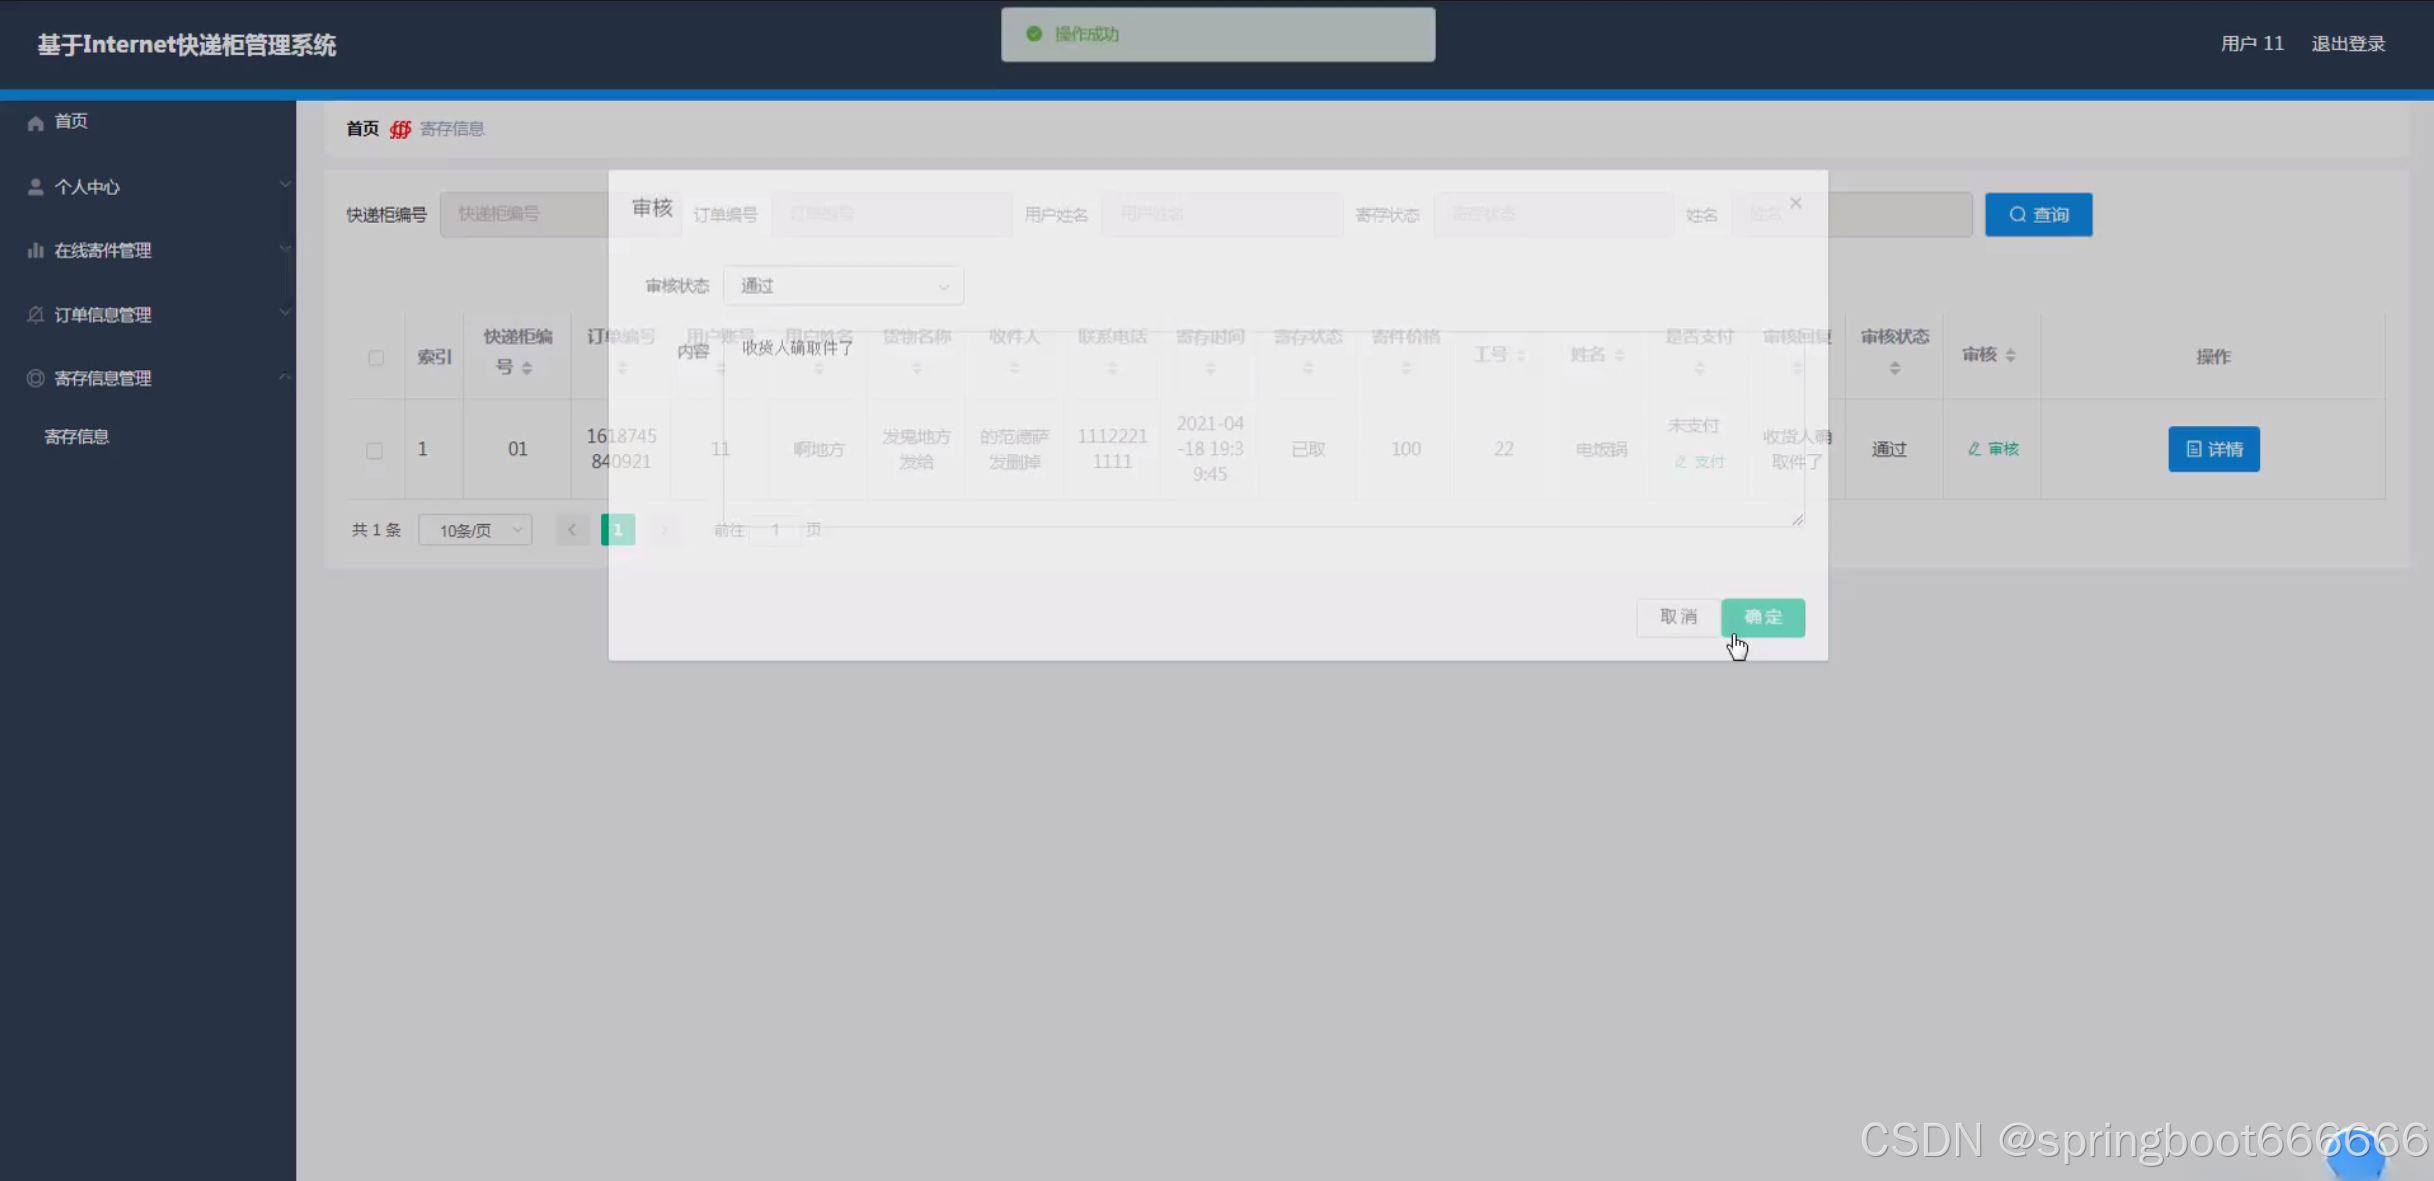The width and height of the screenshot is (2434, 1181).
Task: Click the home icon in sidebar
Action: [x=36, y=122]
